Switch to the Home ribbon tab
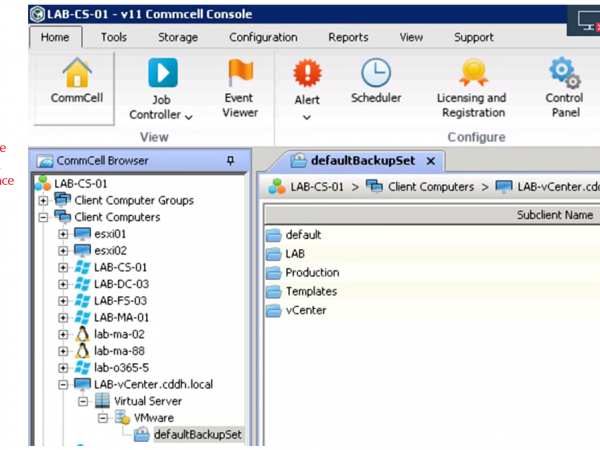Viewport: 600px width, 450px height. point(55,37)
